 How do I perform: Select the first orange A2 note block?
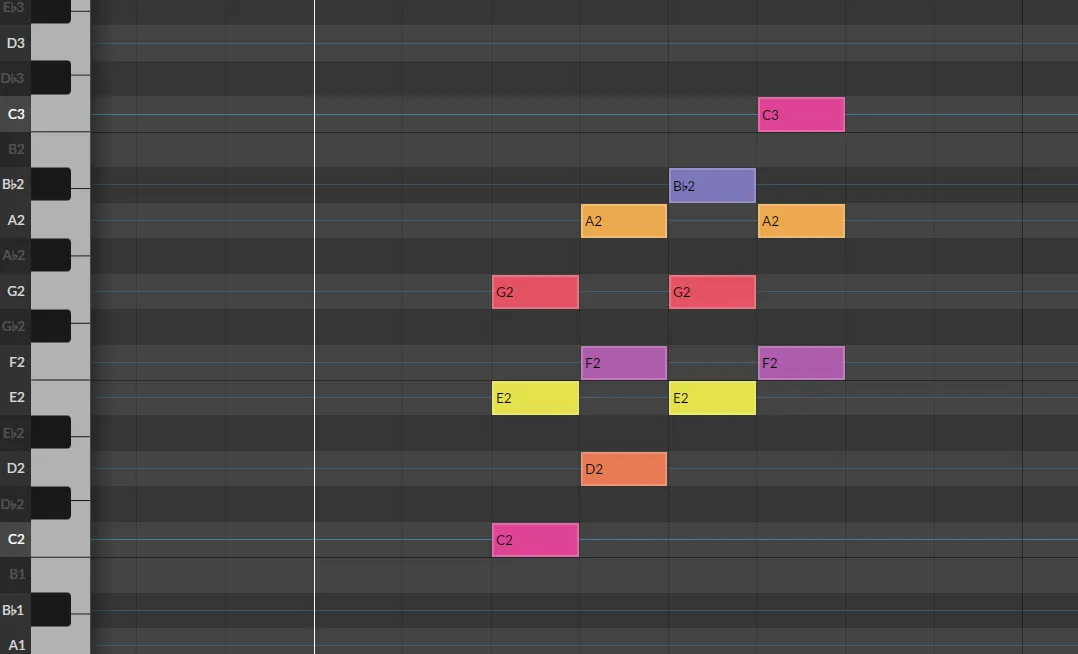point(623,221)
